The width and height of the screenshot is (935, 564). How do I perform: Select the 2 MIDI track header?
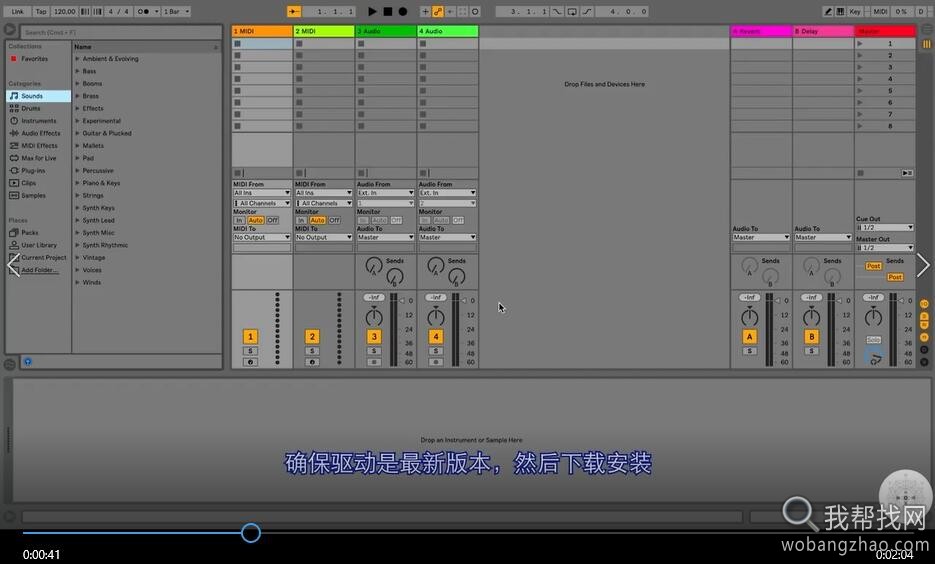[324, 31]
